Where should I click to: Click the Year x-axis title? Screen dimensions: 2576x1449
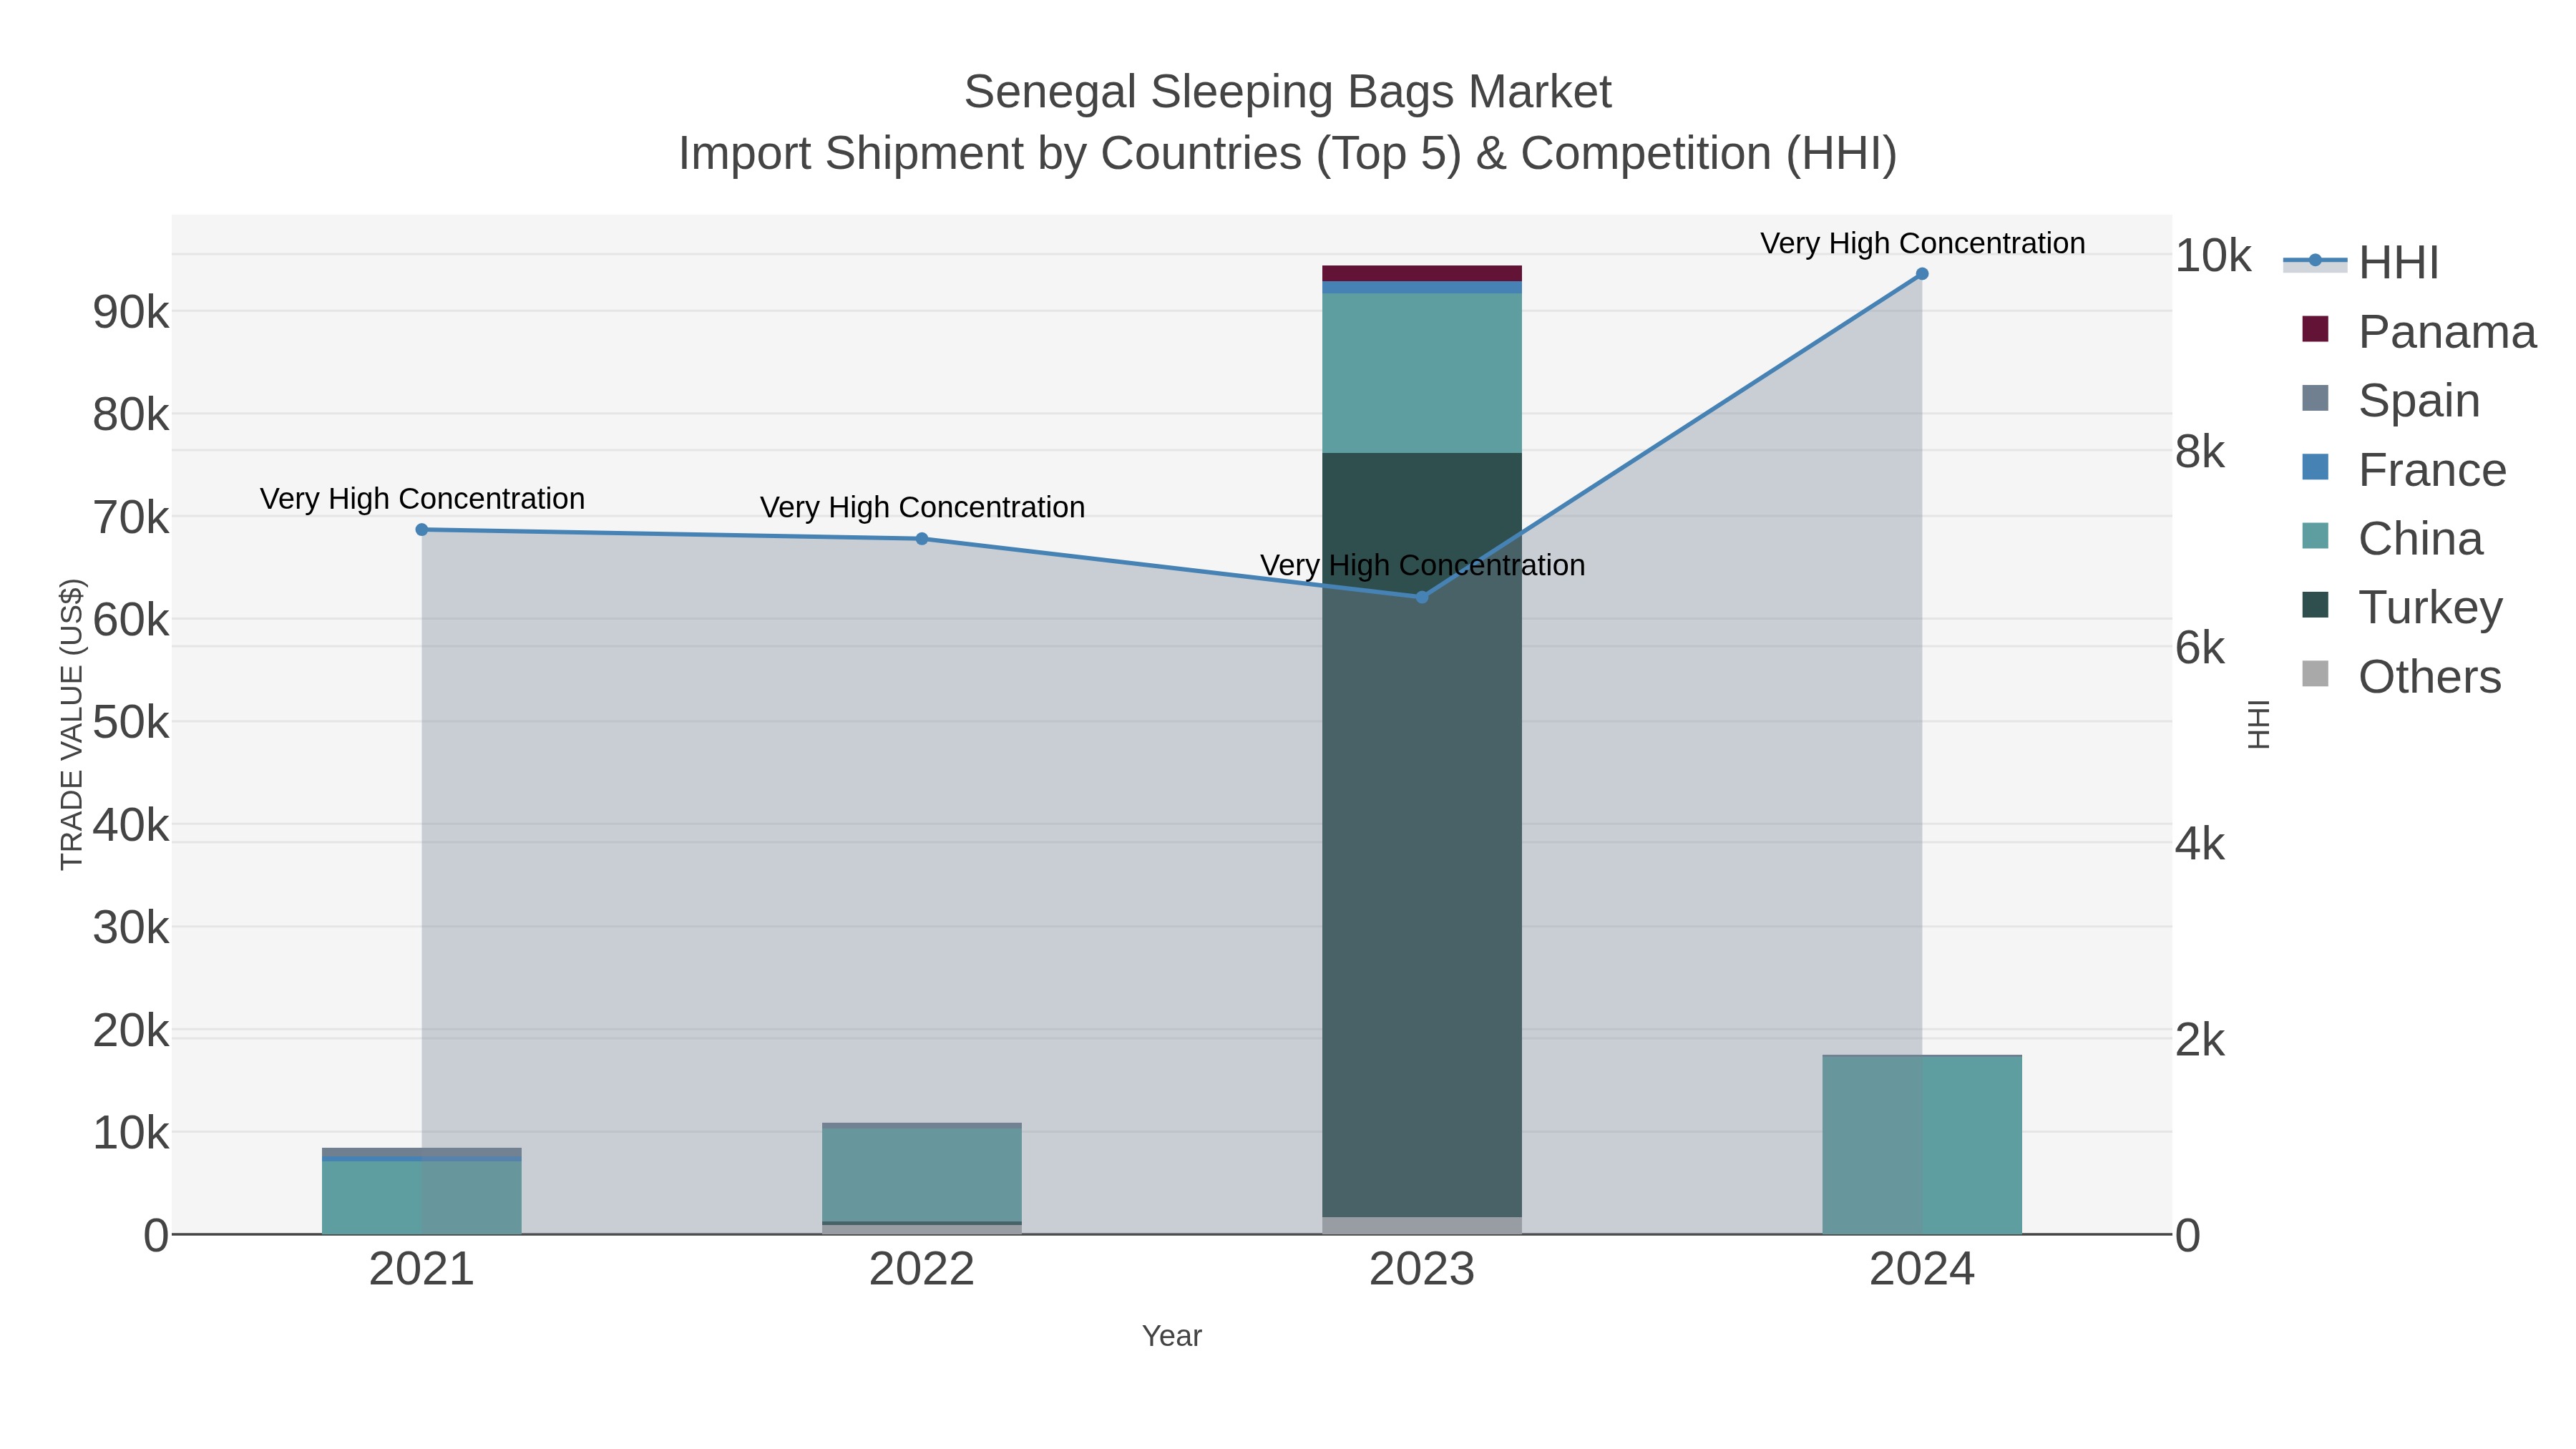[x=1172, y=1336]
